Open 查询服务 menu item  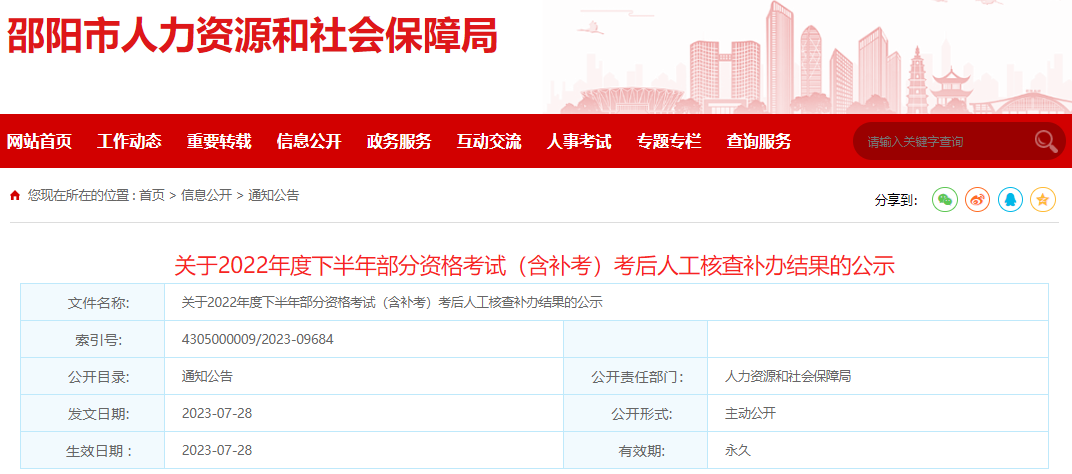[758, 142]
